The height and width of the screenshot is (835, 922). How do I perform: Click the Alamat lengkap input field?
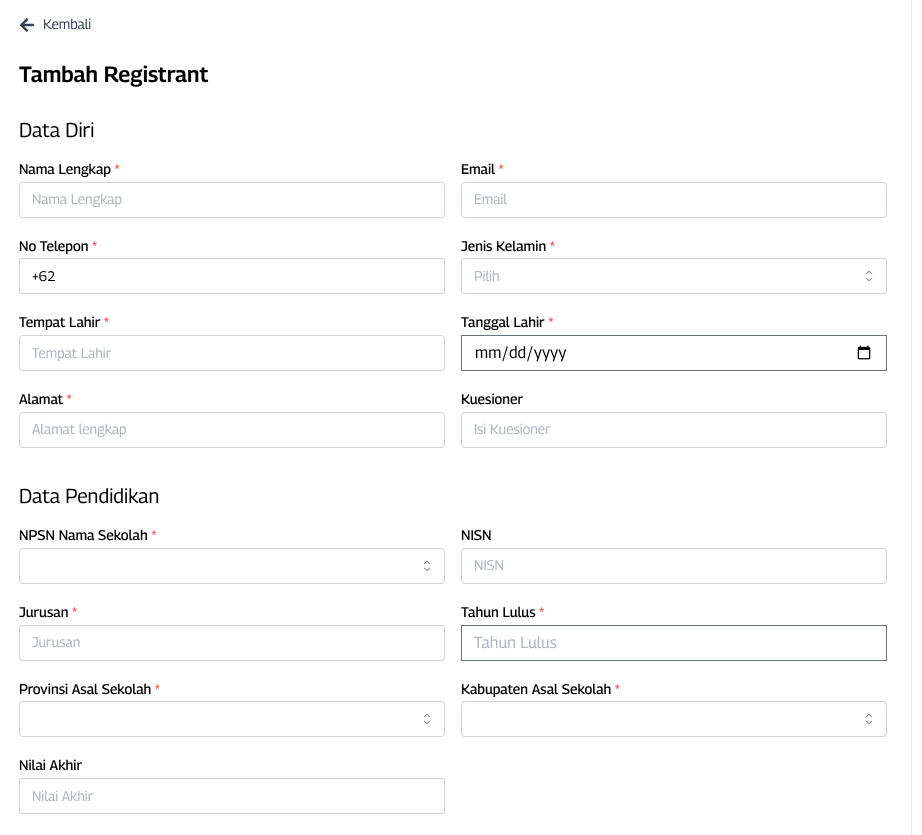pos(230,429)
